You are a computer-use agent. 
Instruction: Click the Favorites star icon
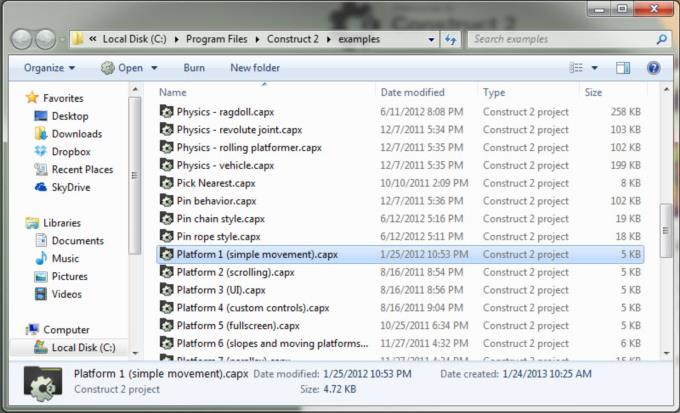(32, 98)
